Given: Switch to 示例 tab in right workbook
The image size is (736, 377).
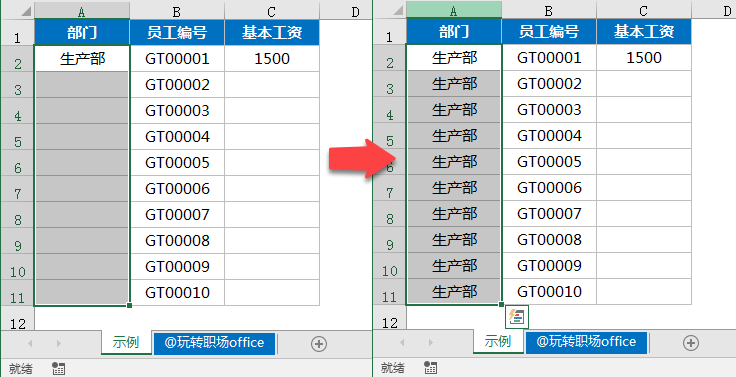Looking at the screenshot, I should [498, 341].
